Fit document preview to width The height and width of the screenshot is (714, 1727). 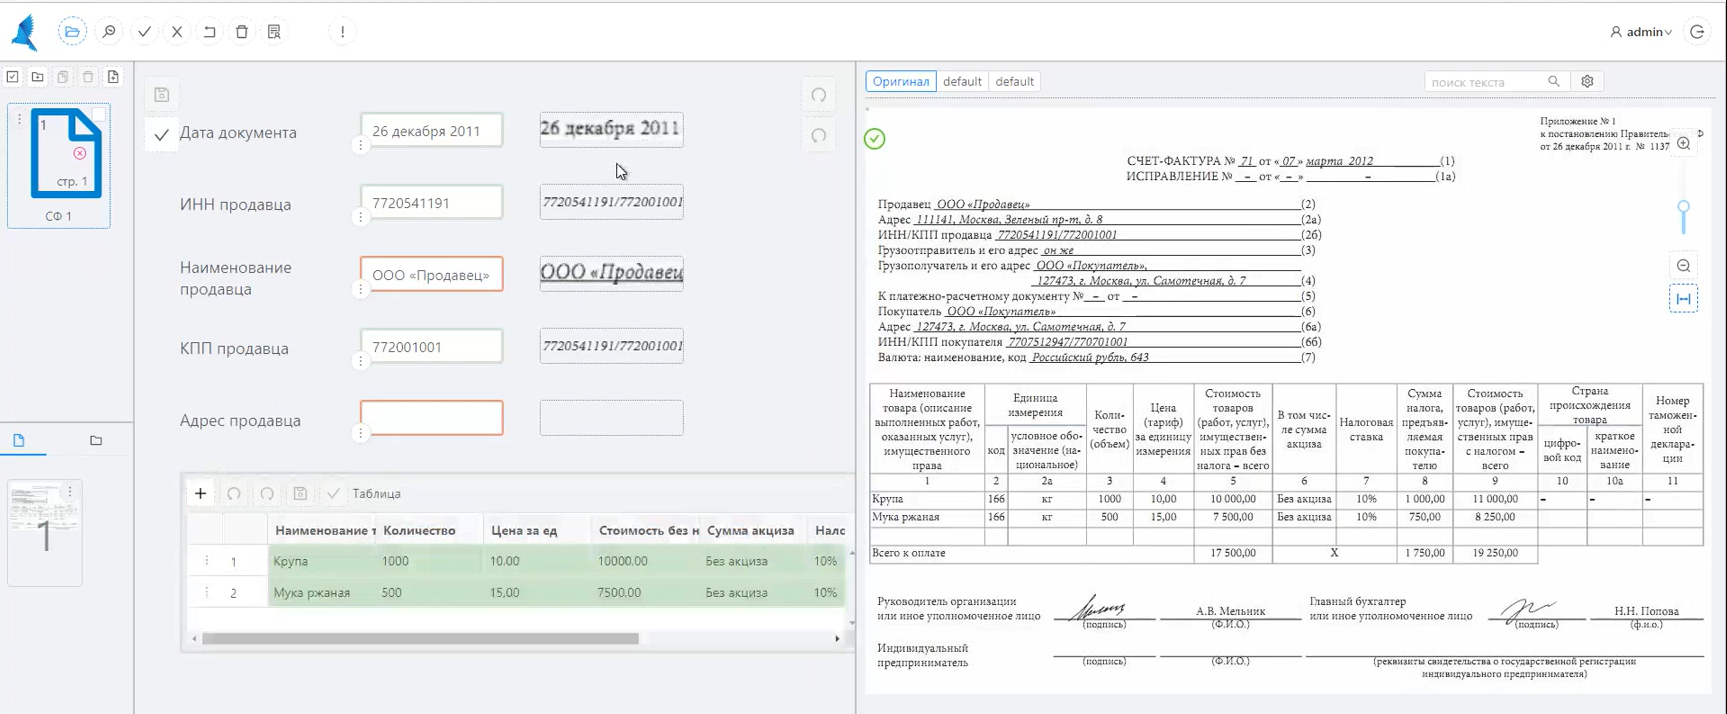[1684, 299]
